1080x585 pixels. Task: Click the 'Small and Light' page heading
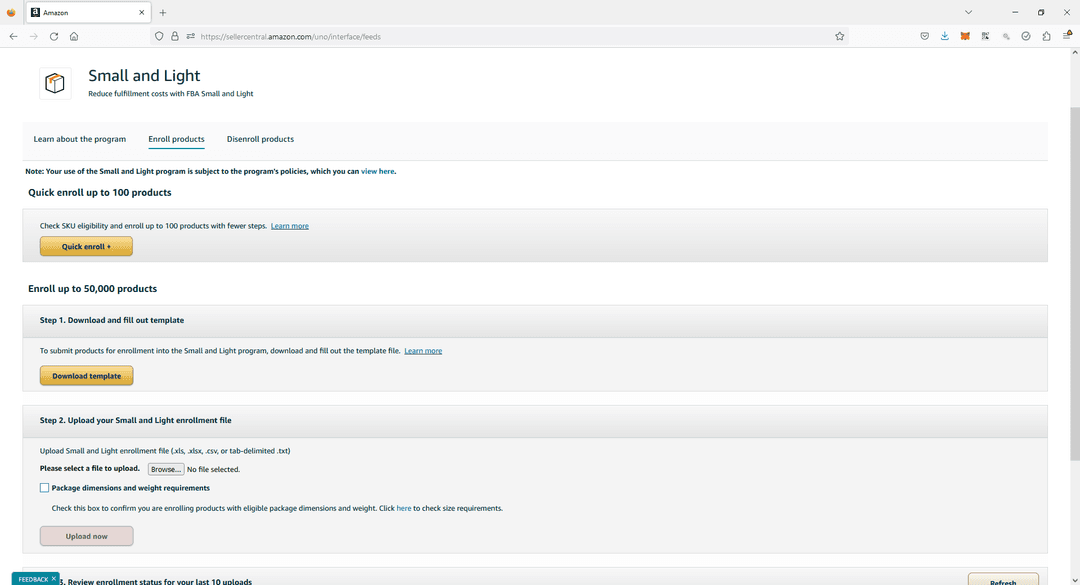(x=144, y=76)
